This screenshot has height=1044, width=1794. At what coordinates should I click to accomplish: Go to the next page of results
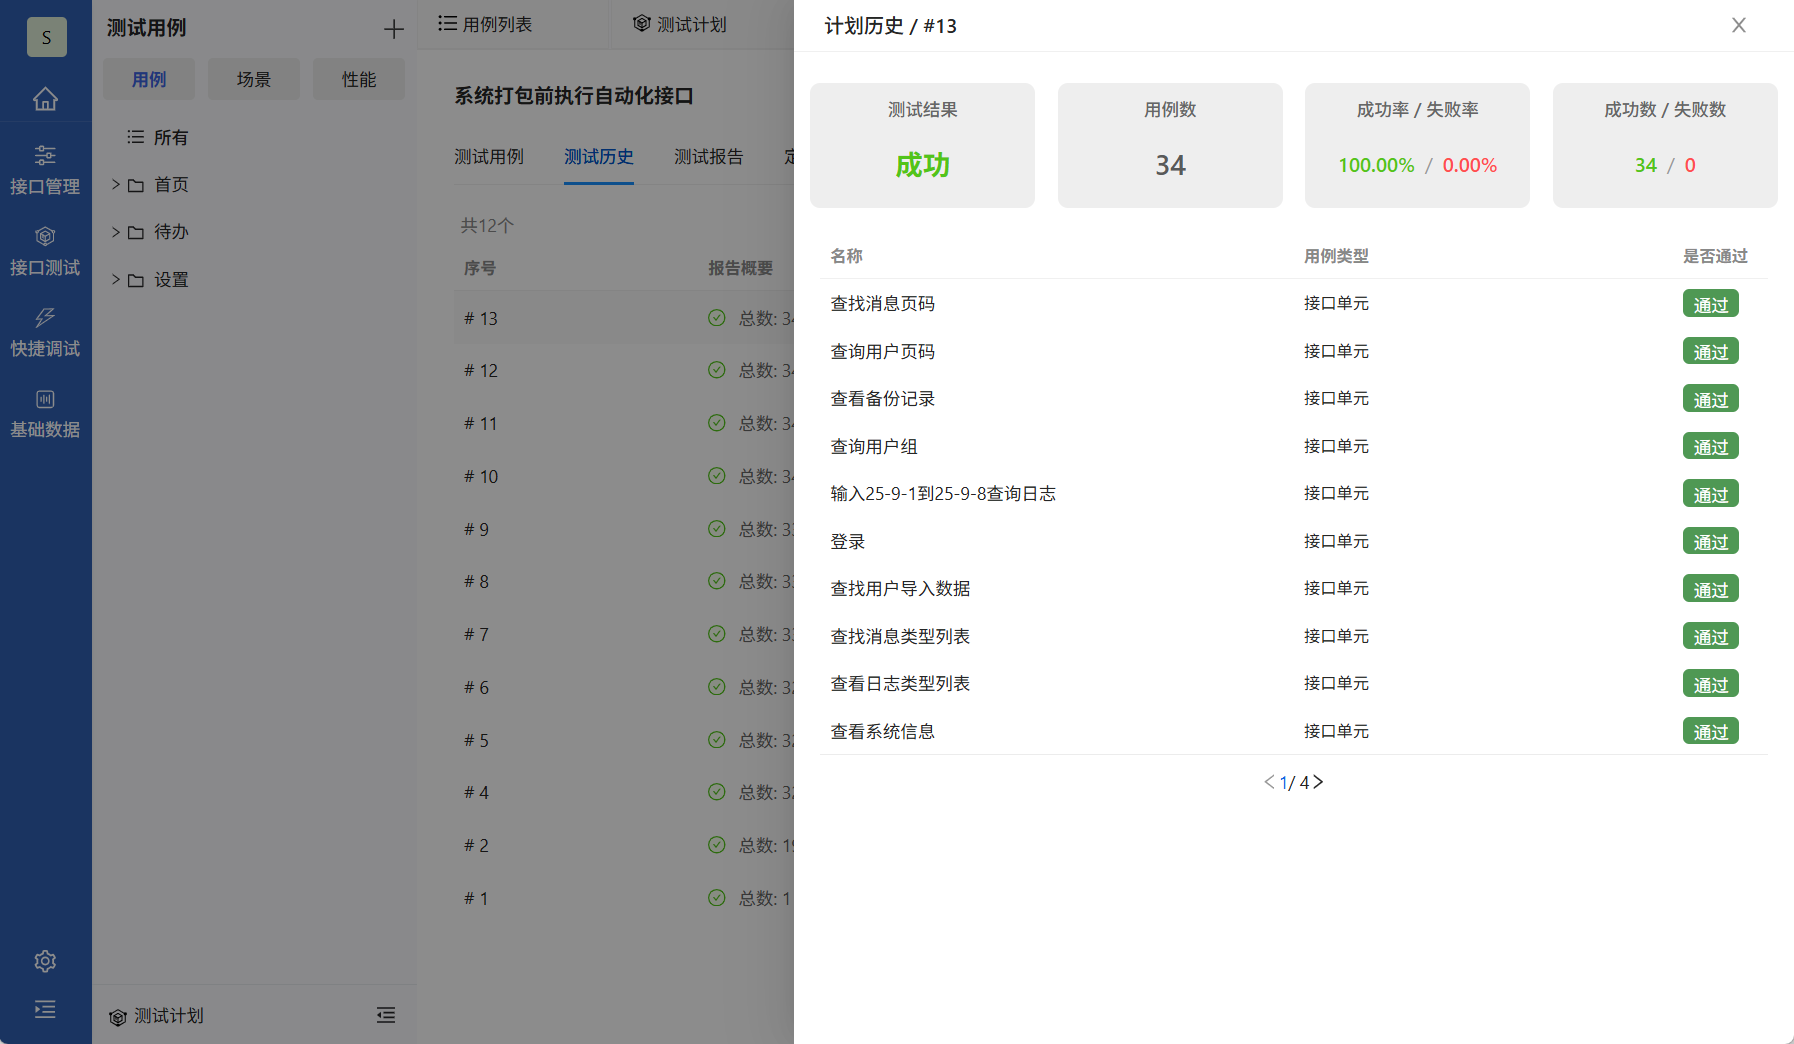pyautogui.click(x=1319, y=782)
